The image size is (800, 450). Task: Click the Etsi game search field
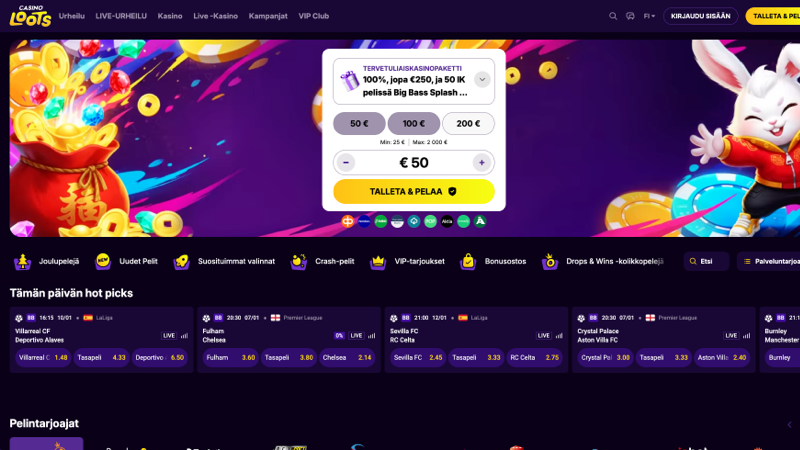click(x=706, y=261)
